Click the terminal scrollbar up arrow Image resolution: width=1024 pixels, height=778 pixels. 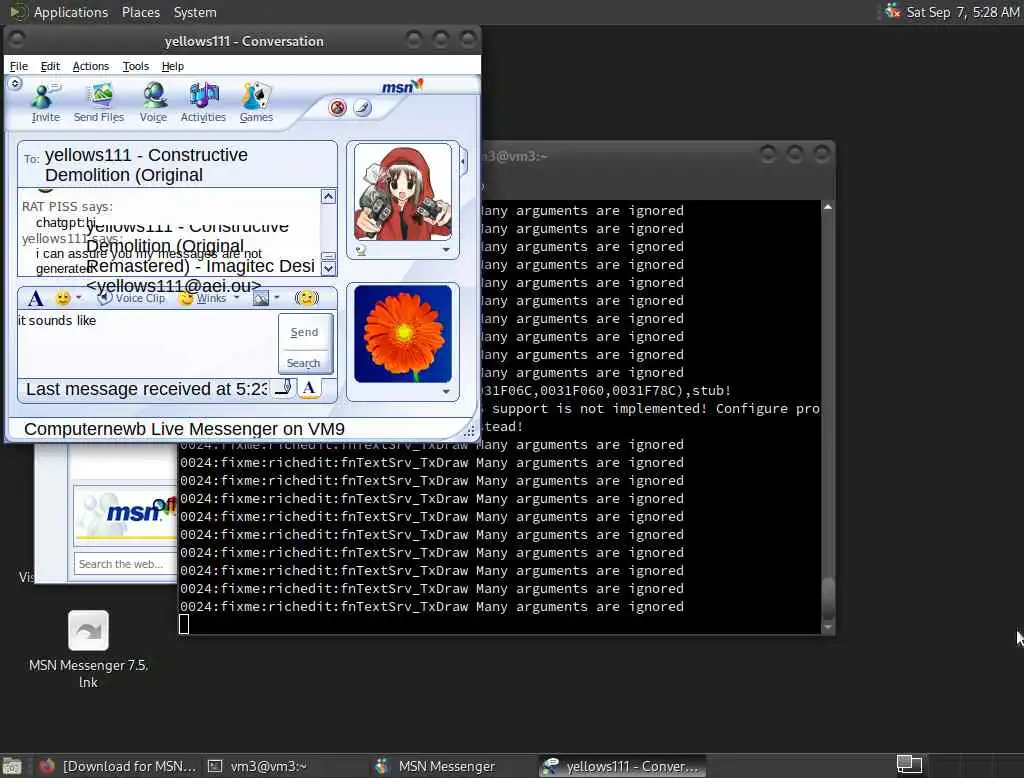828,207
